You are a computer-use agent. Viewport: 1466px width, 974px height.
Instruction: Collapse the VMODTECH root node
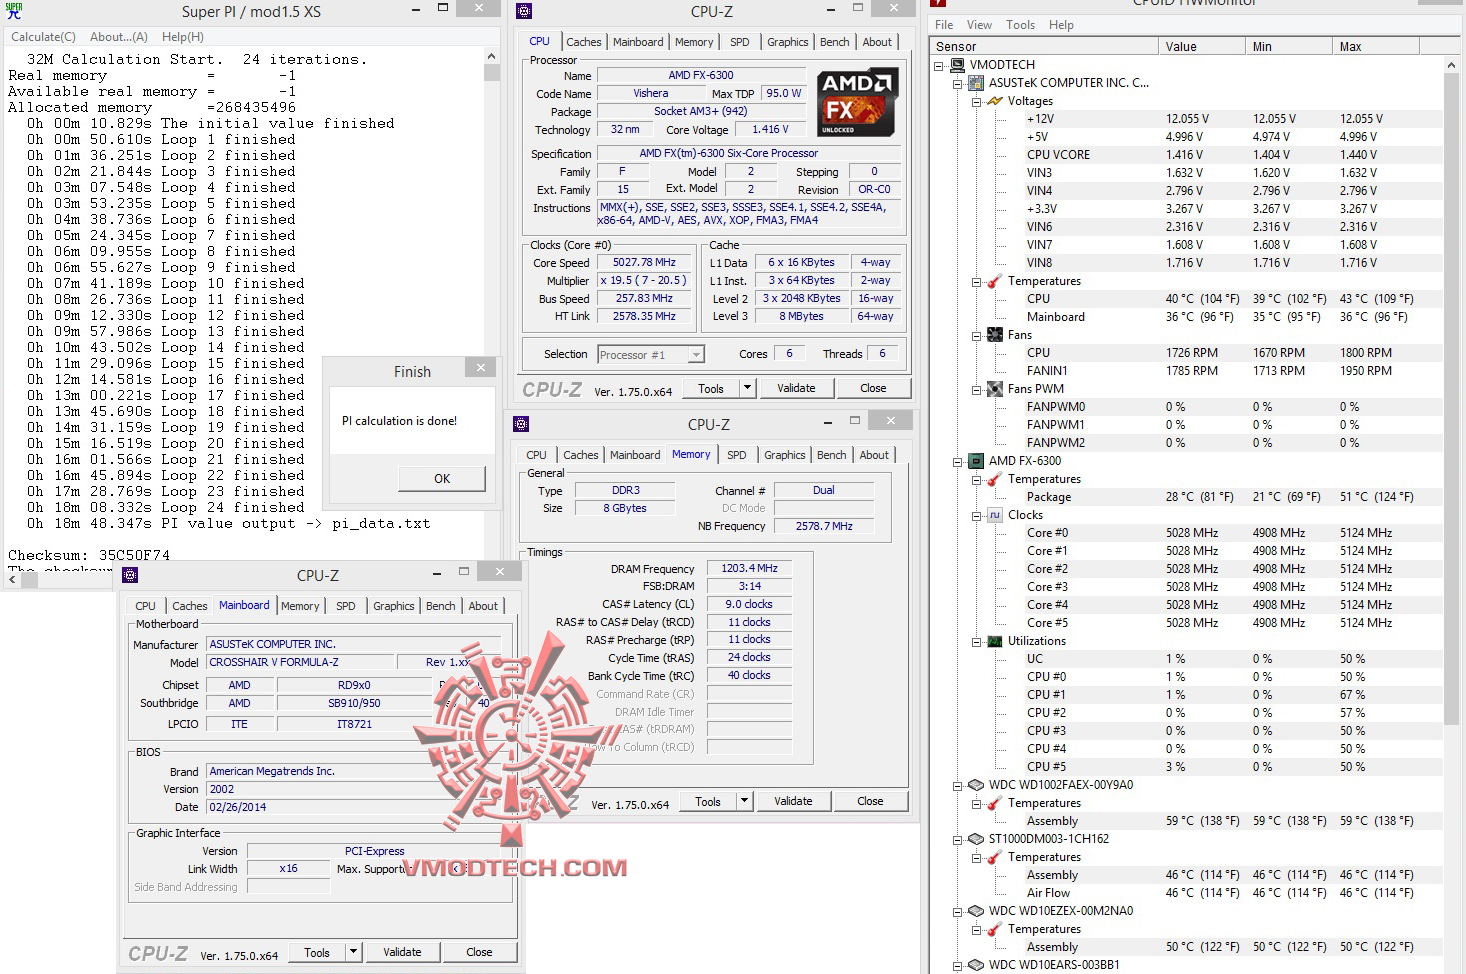(x=940, y=66)
